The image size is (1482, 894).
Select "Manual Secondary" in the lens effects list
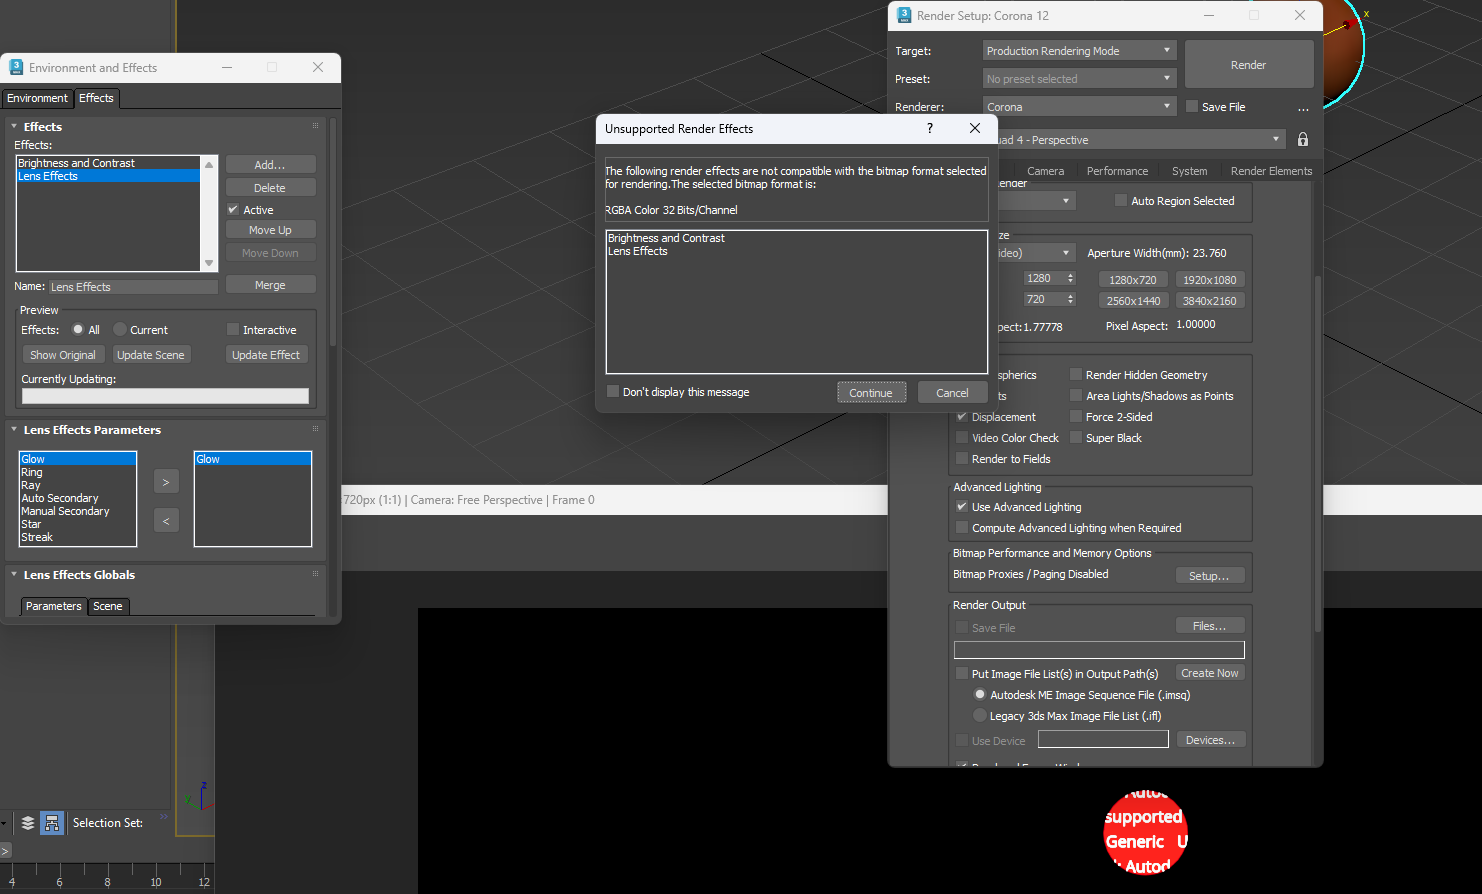(65, 511)
